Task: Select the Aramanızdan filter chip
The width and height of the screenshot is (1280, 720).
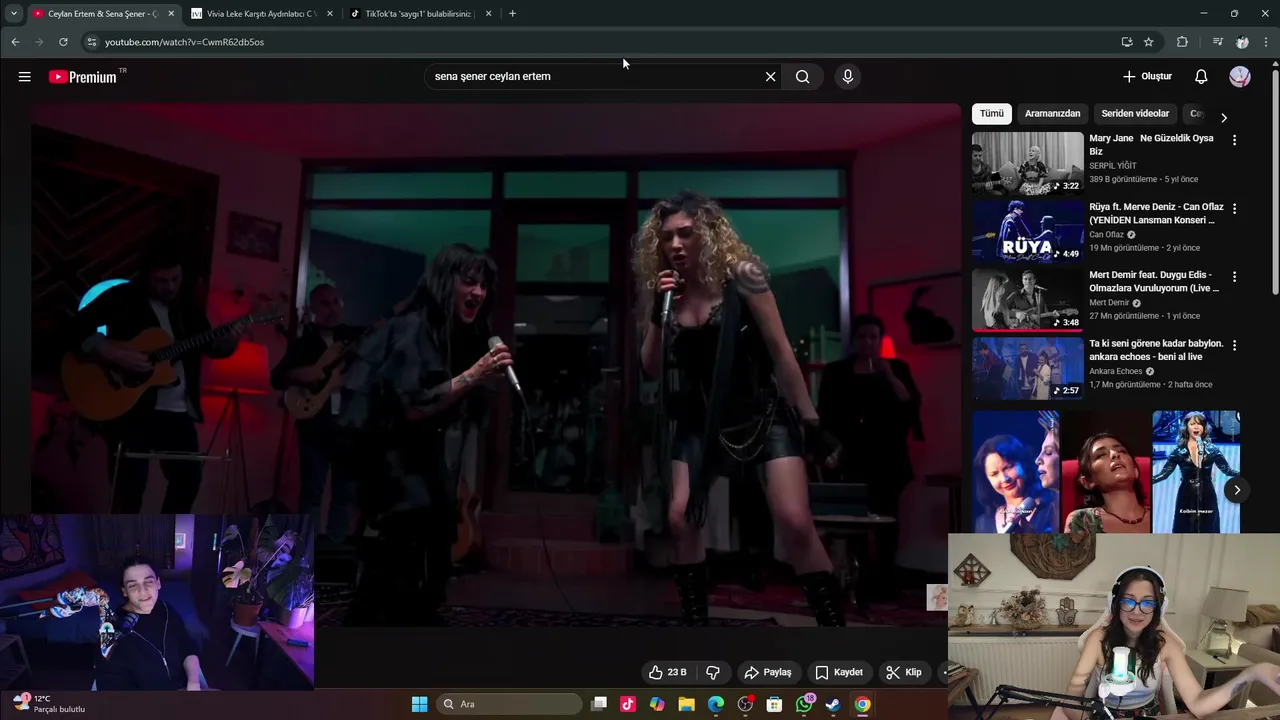Action: (1052, 113)
